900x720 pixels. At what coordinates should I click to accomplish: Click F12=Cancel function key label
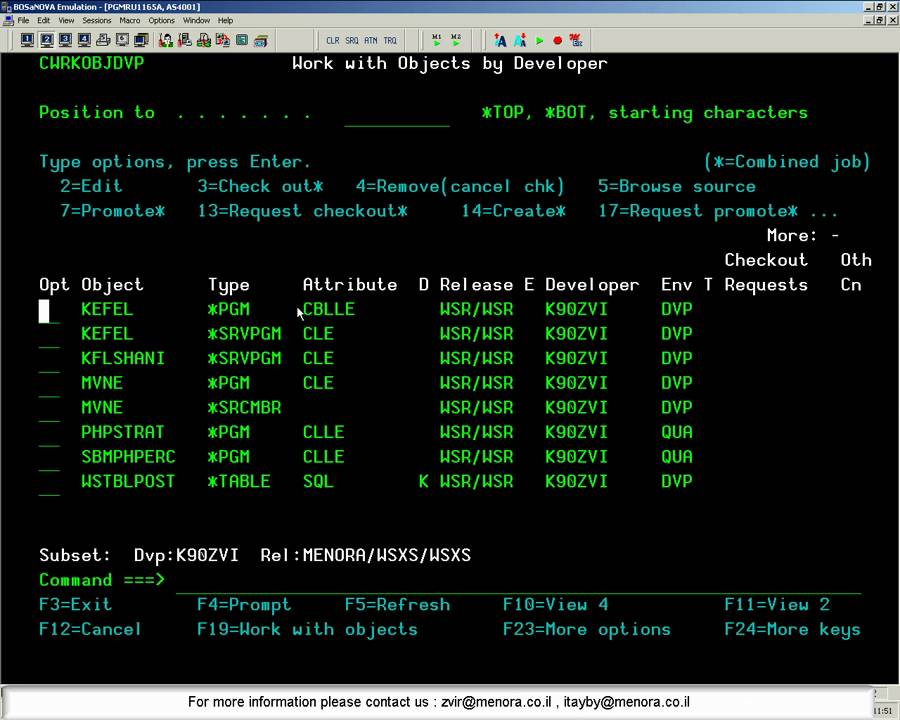coord(90,629)
